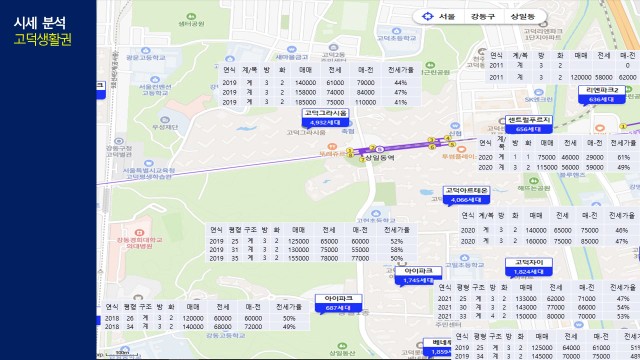
Task: Click the 광문고등학교 school icon
Action: pos(146,51)
